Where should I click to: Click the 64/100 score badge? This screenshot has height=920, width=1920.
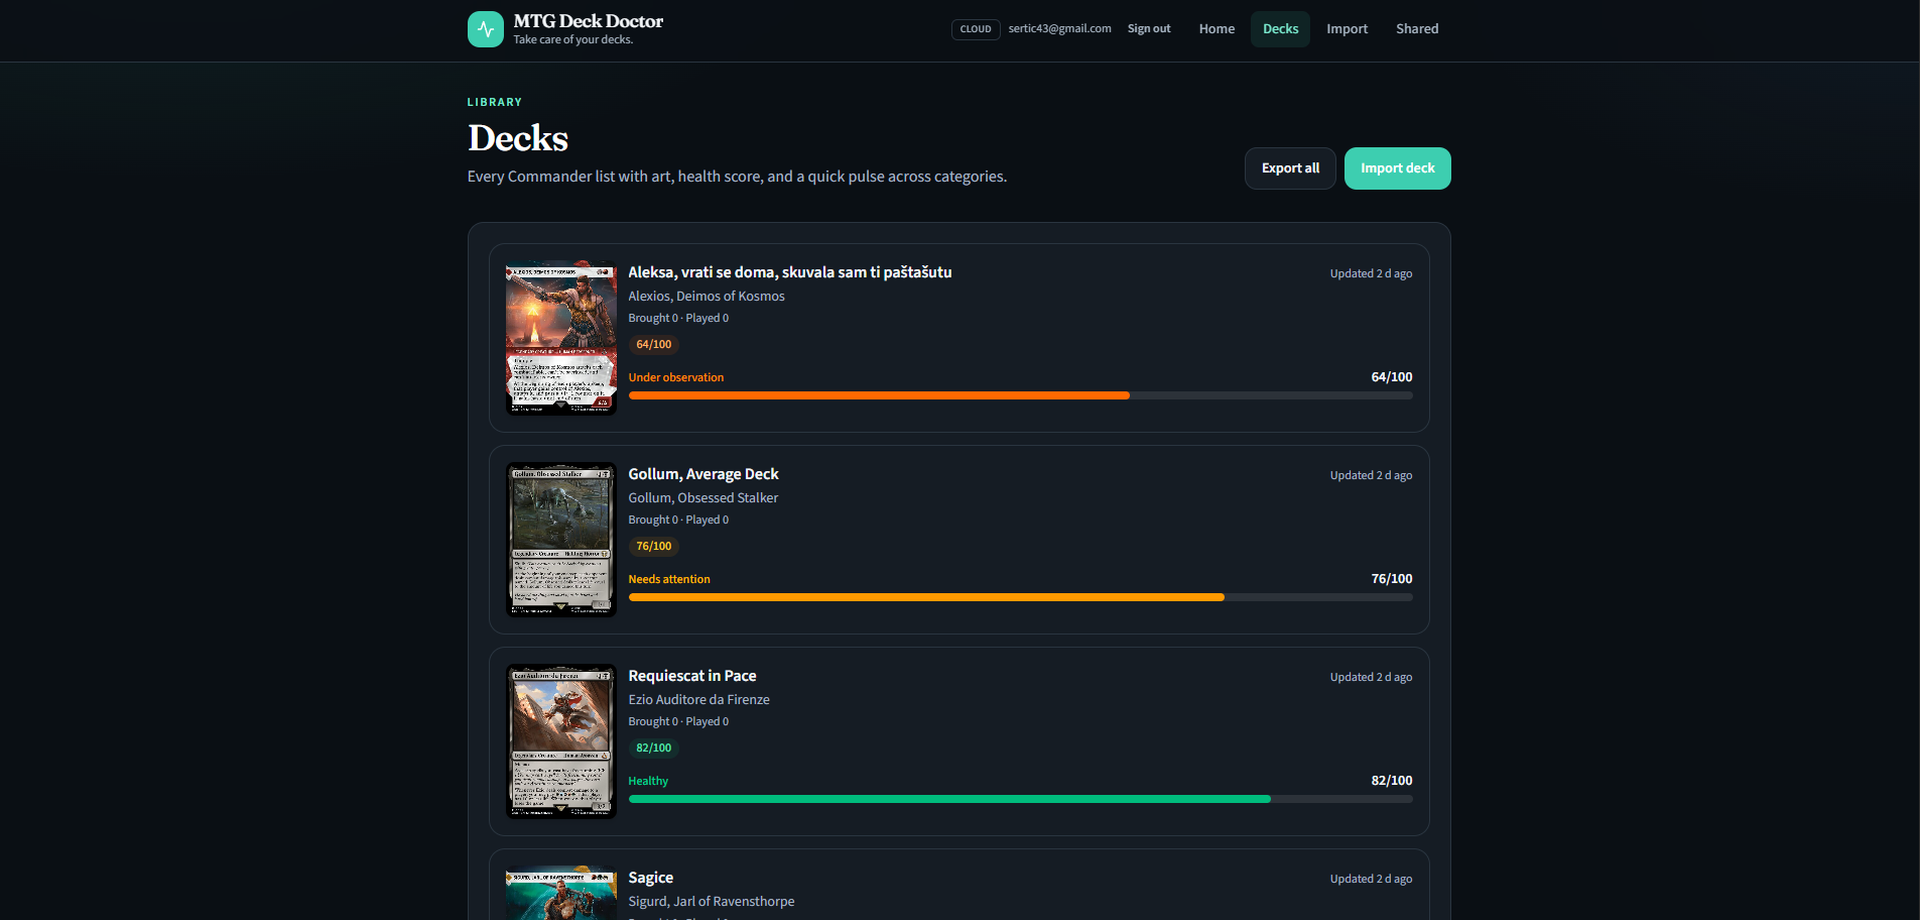(654, 345)
